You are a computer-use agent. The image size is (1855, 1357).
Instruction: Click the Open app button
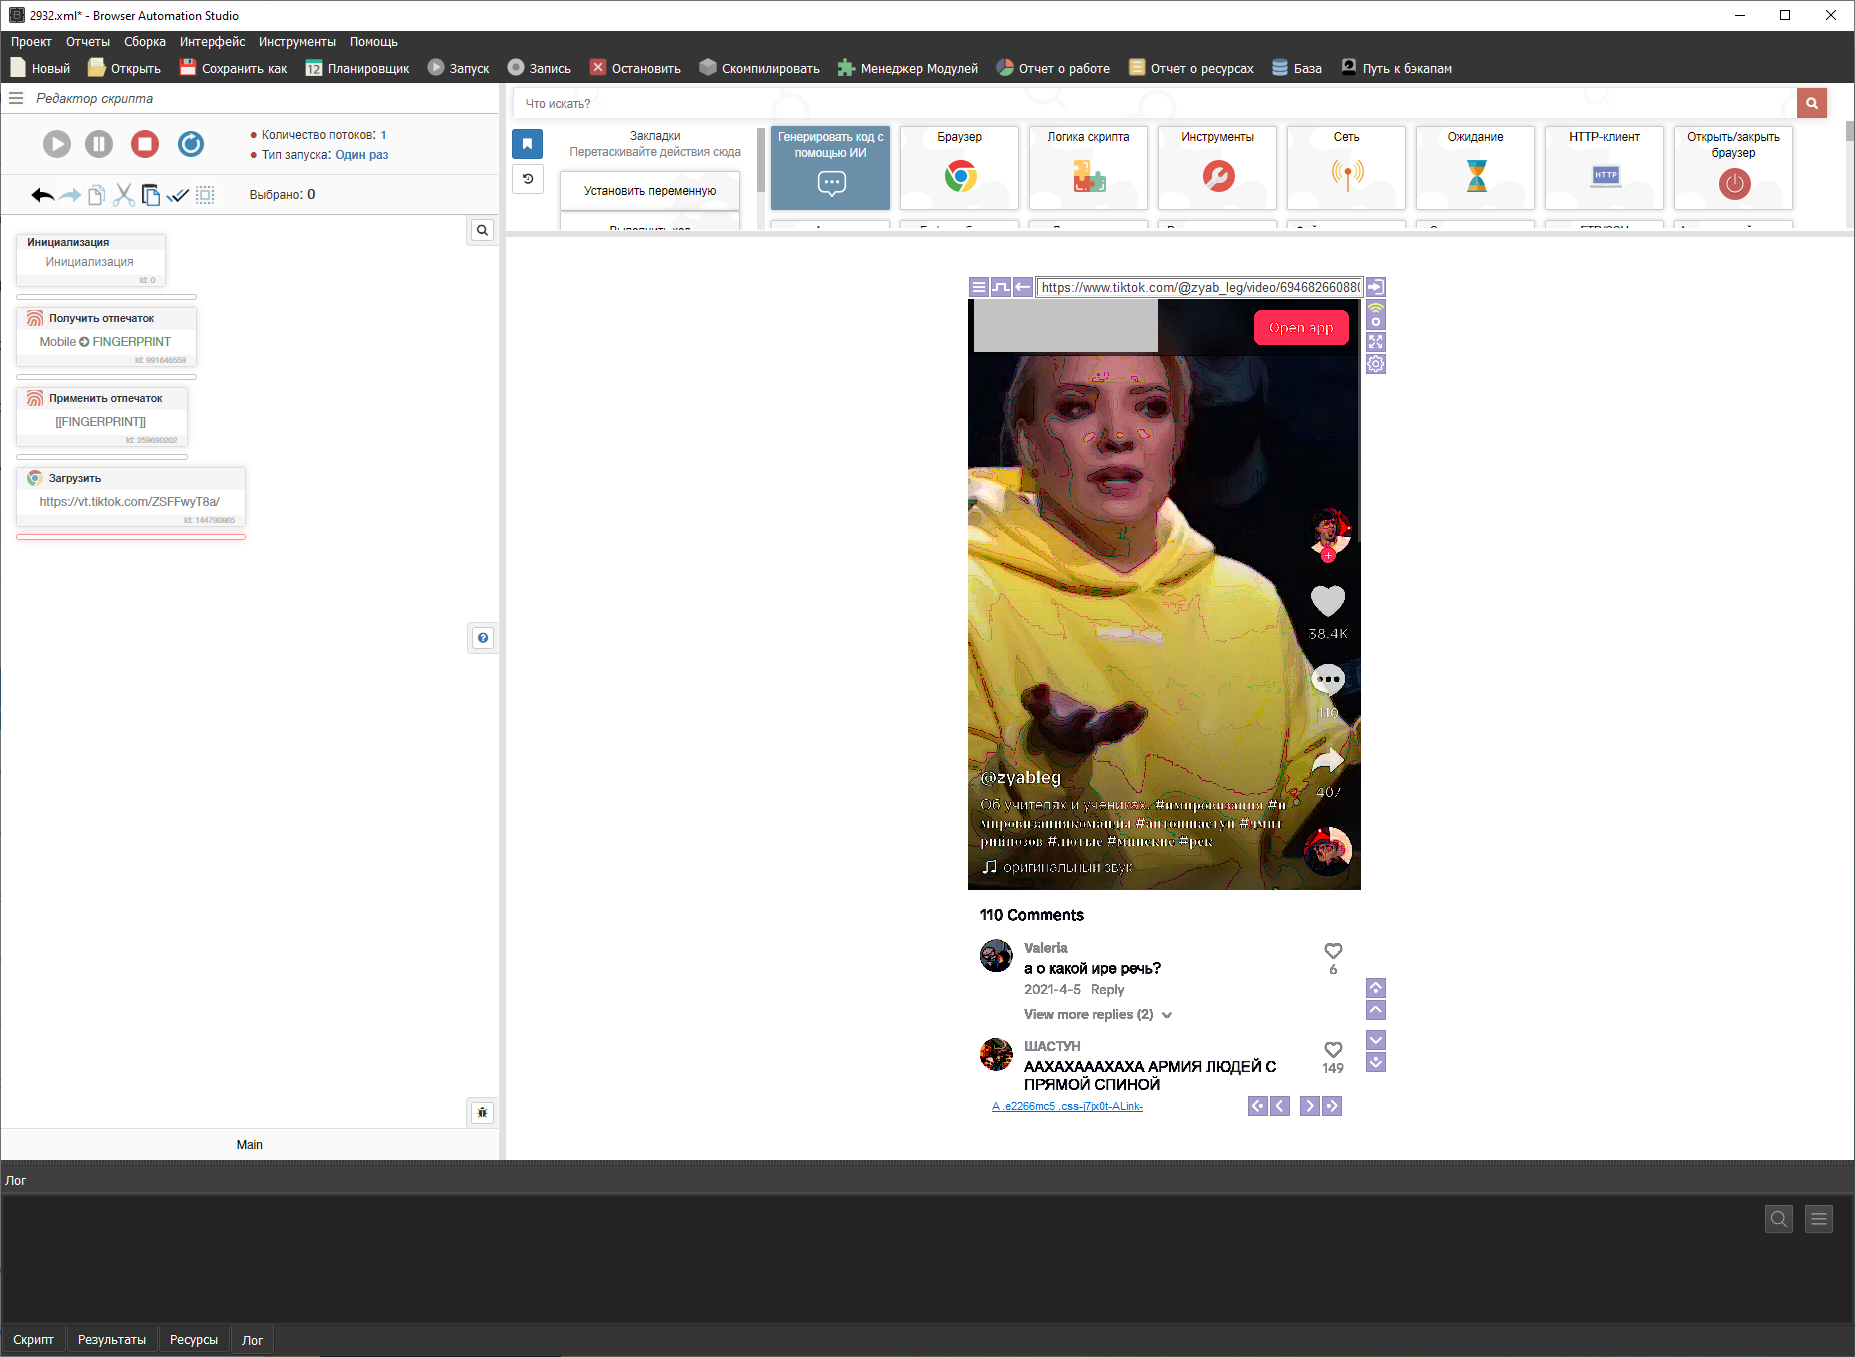(1300, 328)
